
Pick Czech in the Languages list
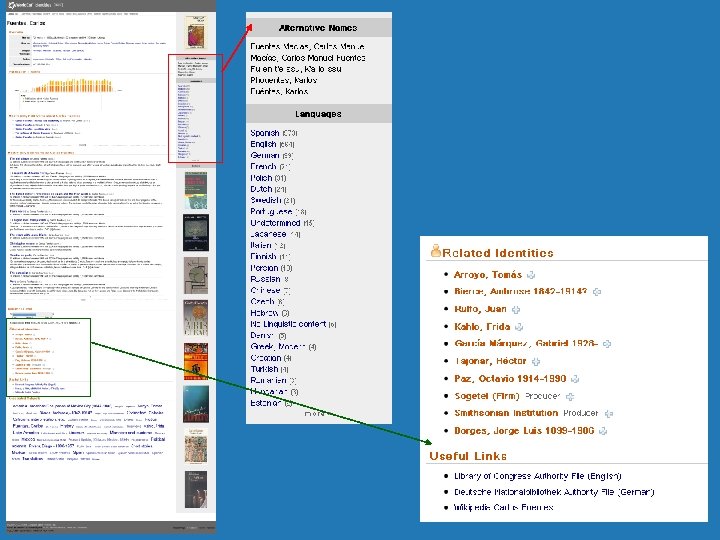click(x=262, y=302)
